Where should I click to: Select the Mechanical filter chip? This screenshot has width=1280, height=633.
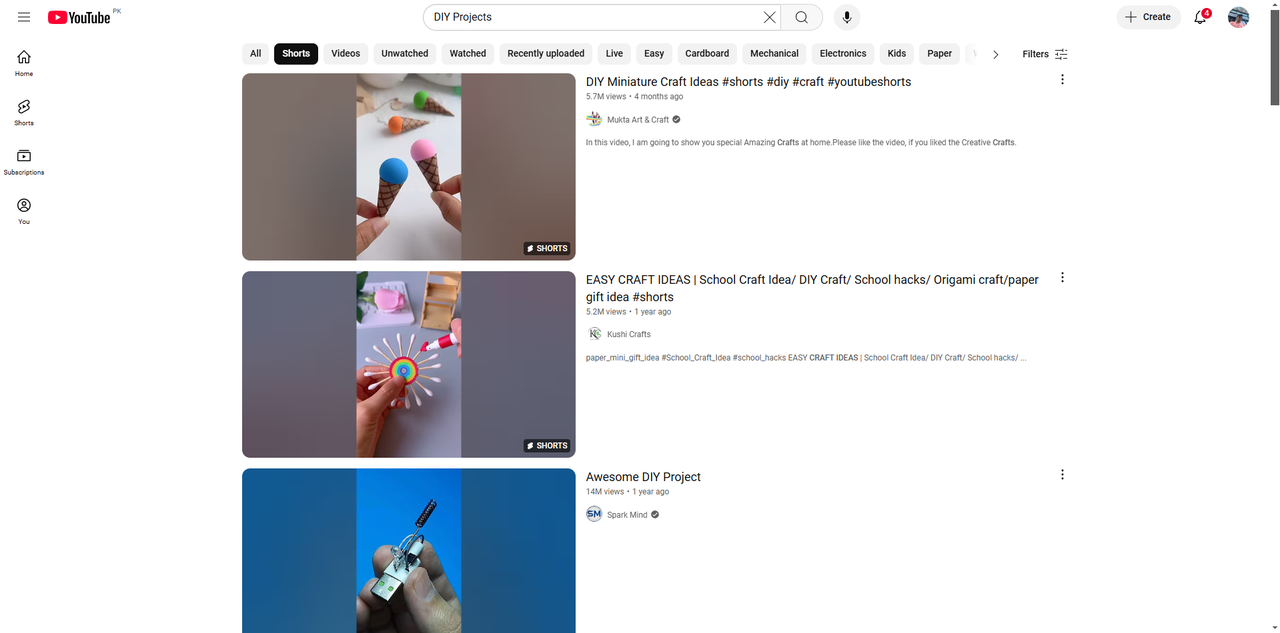coord(775,54)
